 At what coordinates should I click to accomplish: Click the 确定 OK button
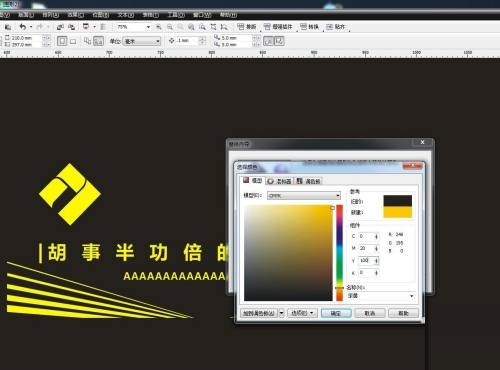[x=336, y=313]
